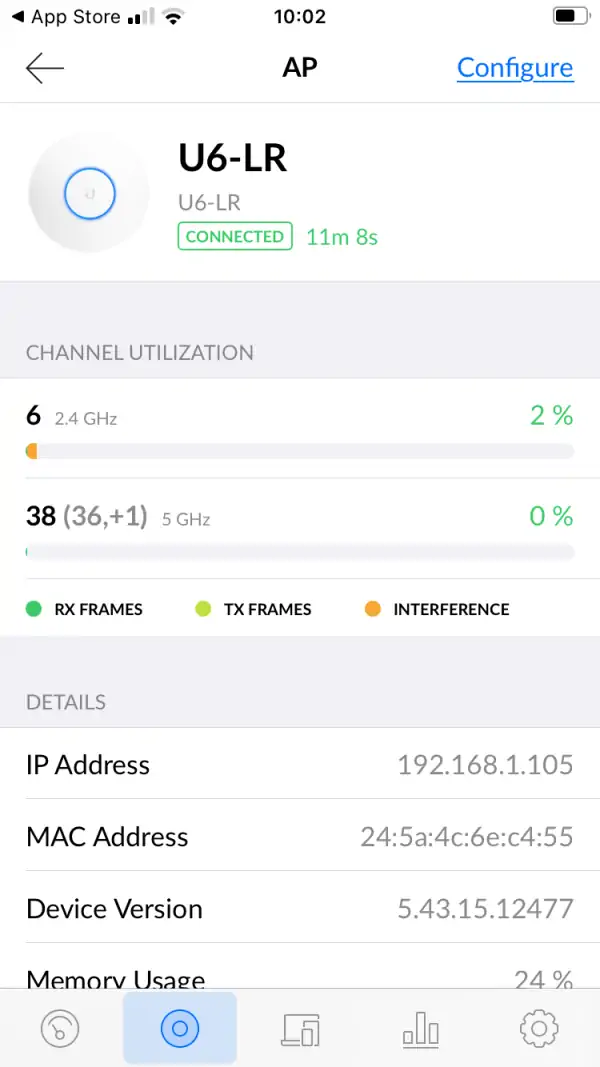
Task: Return to App Store via status bar
Action: point(66,17)
